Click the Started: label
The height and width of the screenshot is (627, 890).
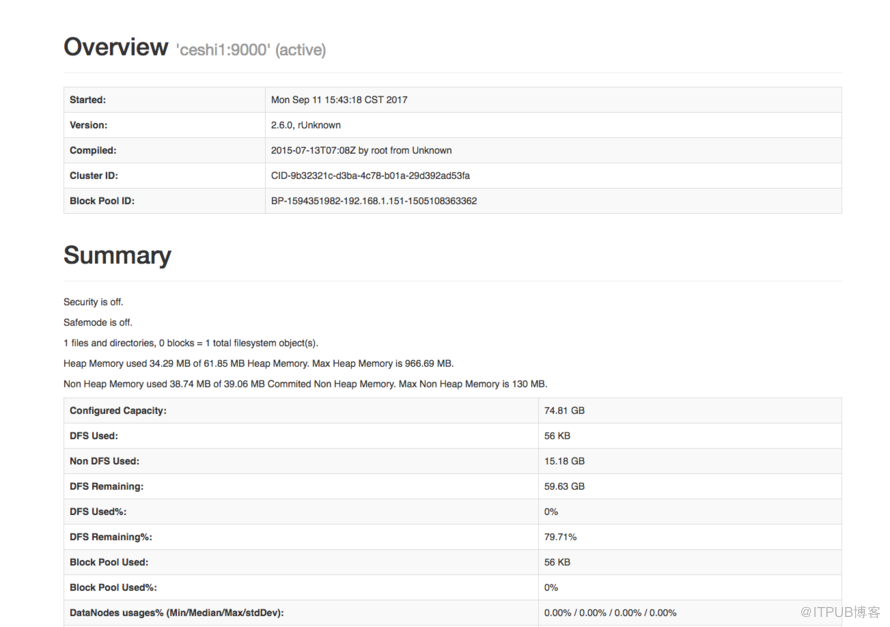pyautogui.click(x=87, y=100)
